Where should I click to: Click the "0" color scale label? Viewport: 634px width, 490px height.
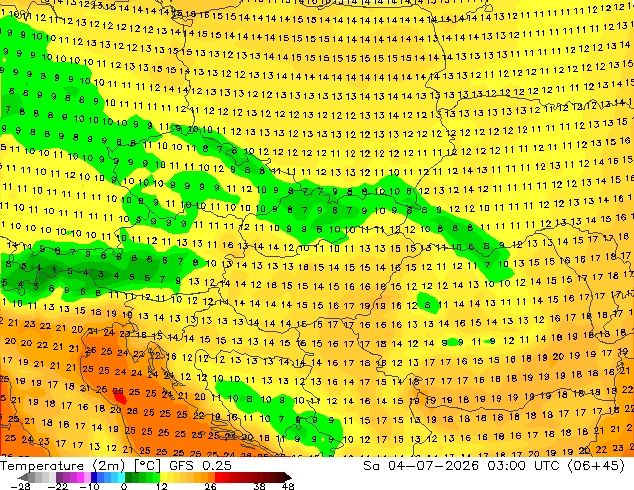124,486
